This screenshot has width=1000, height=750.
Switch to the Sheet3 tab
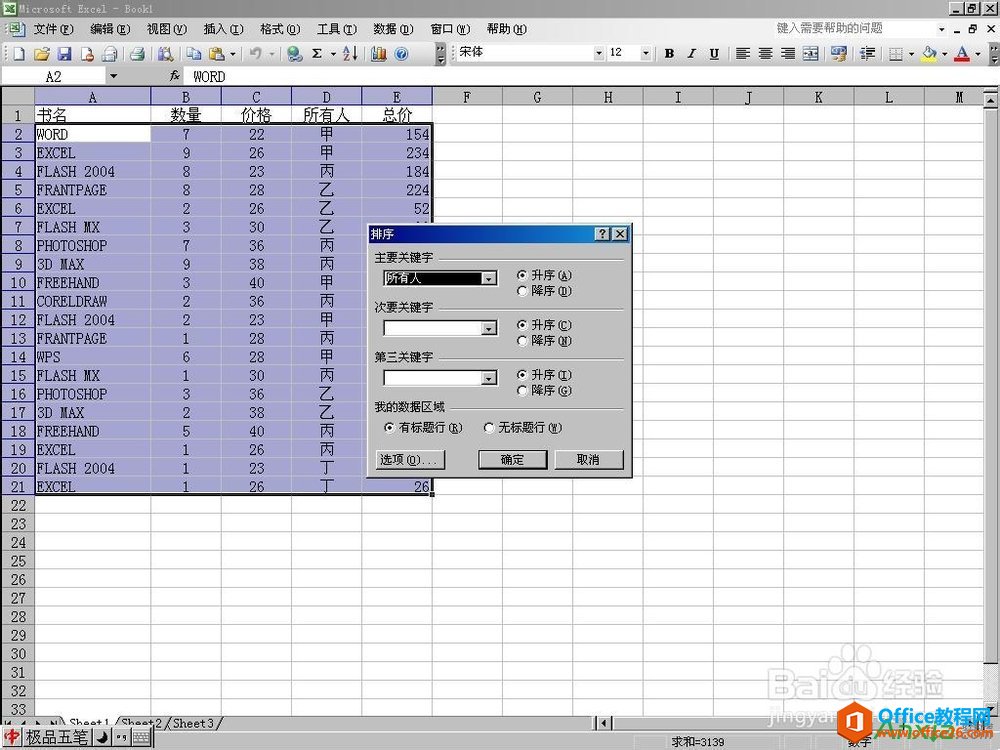click(193, 723)
